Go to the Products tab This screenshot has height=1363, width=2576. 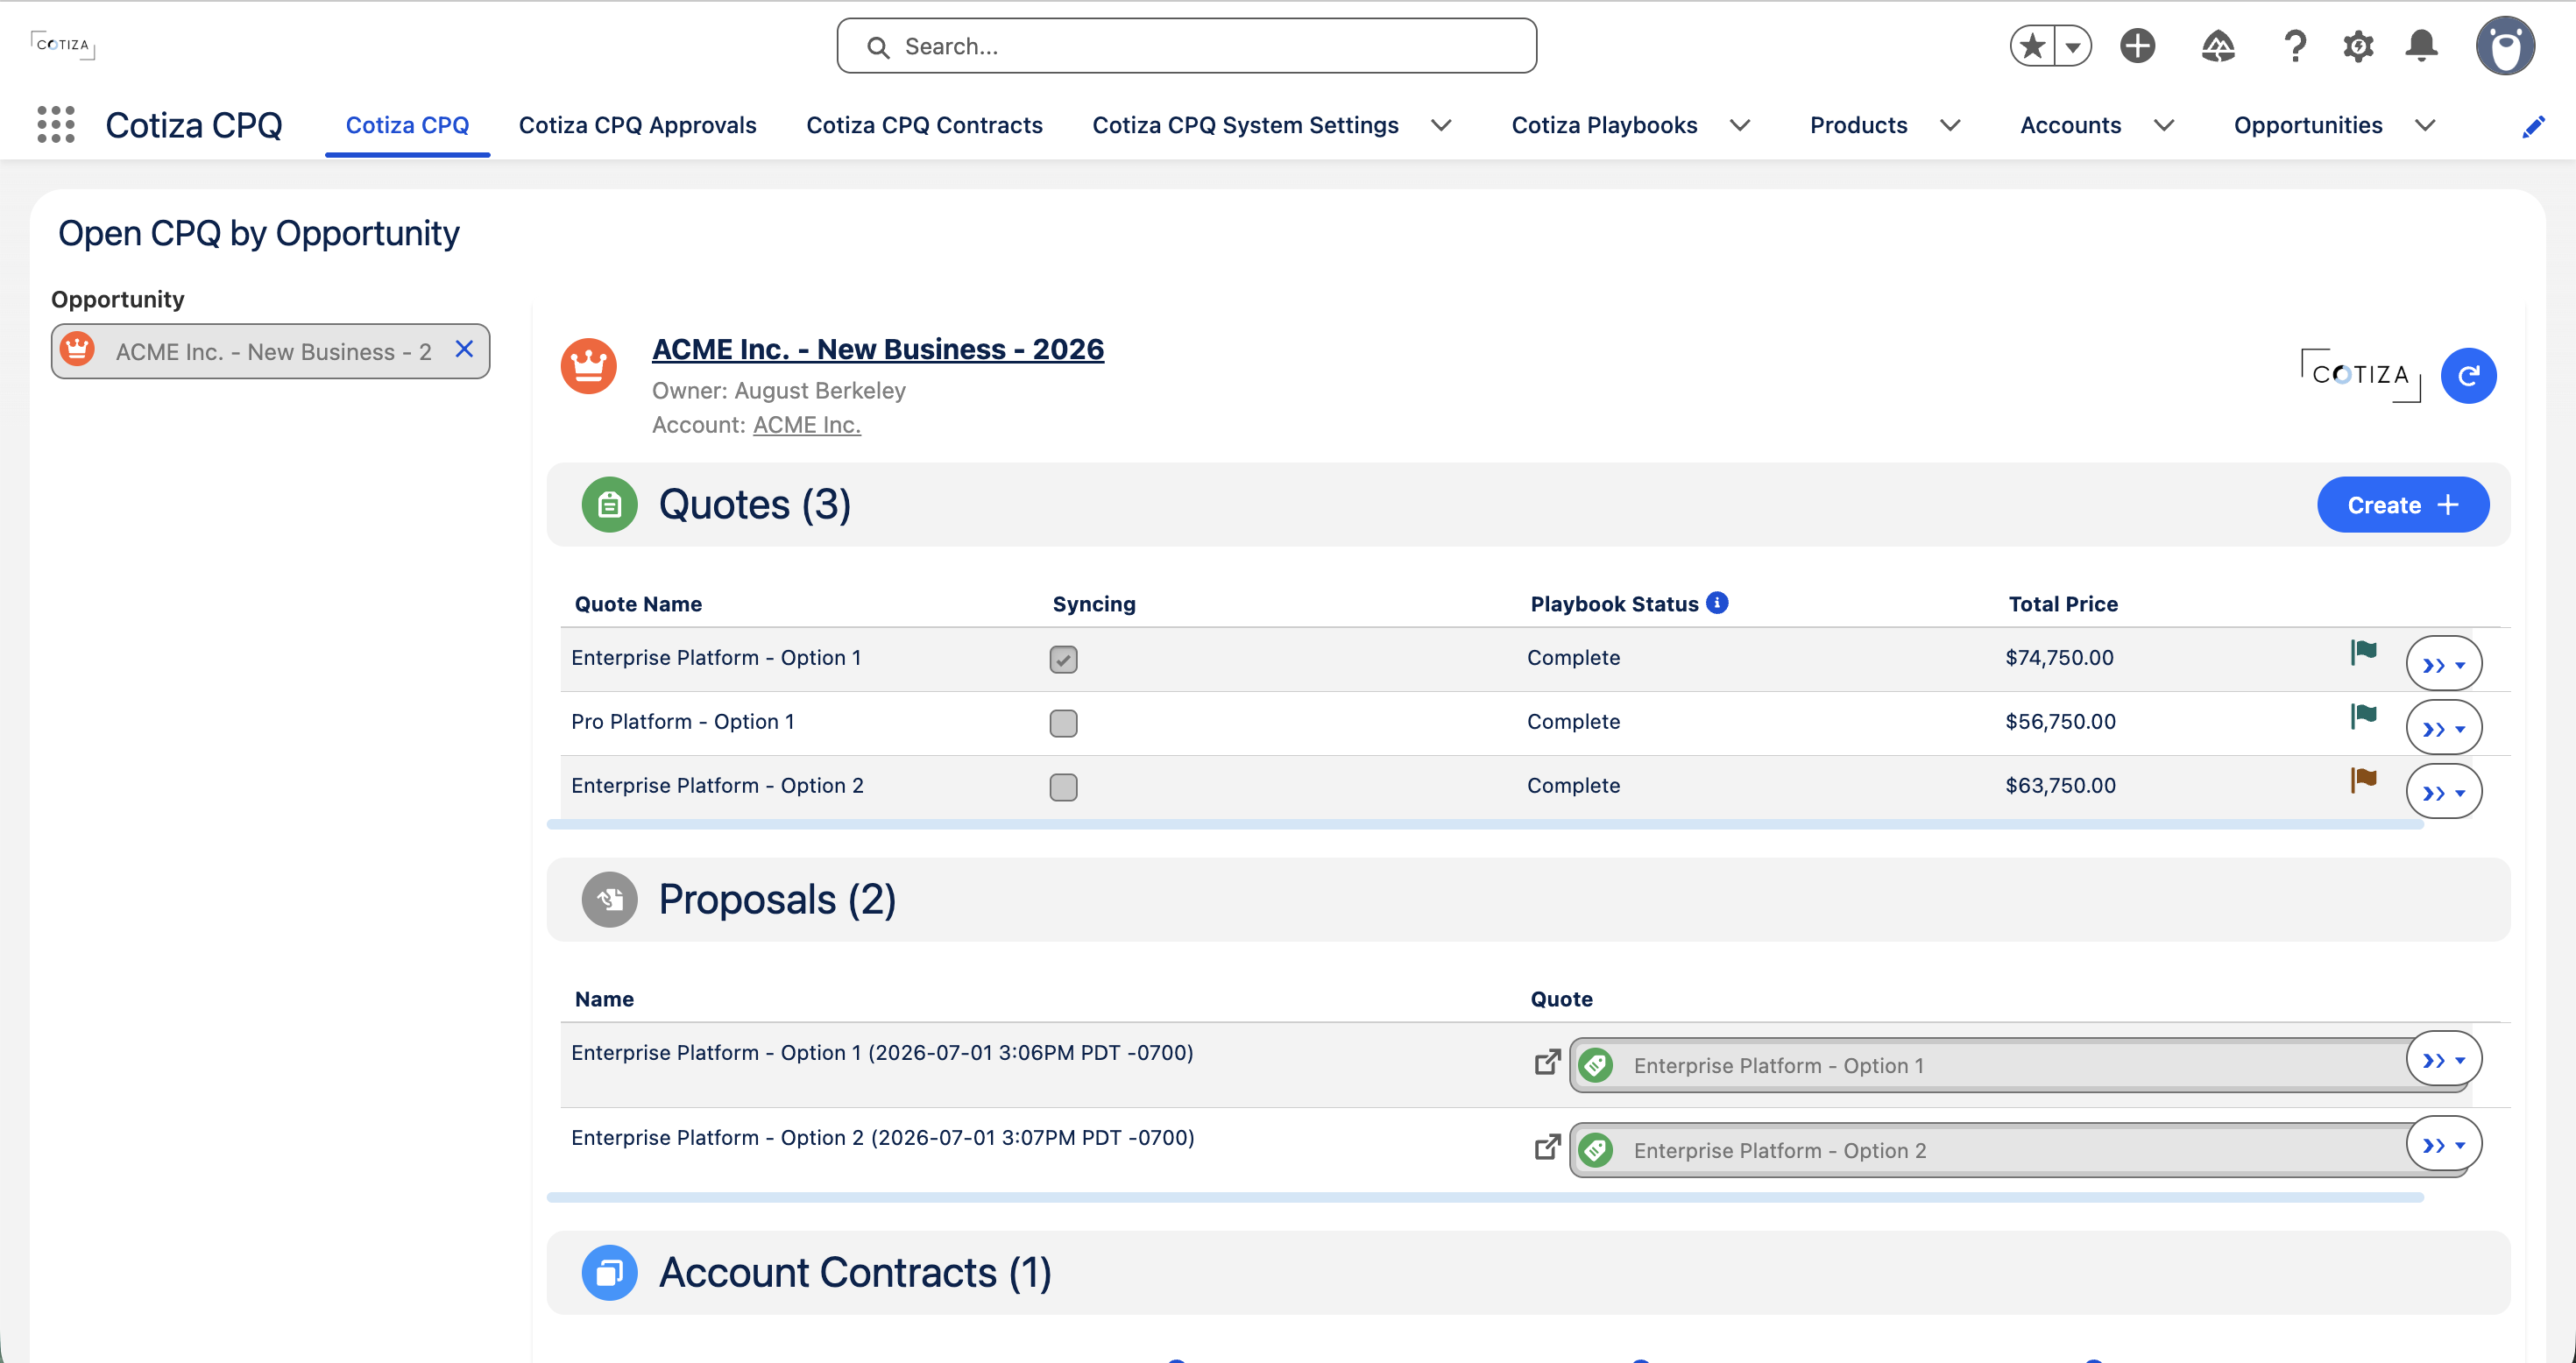pos(1858,126)
